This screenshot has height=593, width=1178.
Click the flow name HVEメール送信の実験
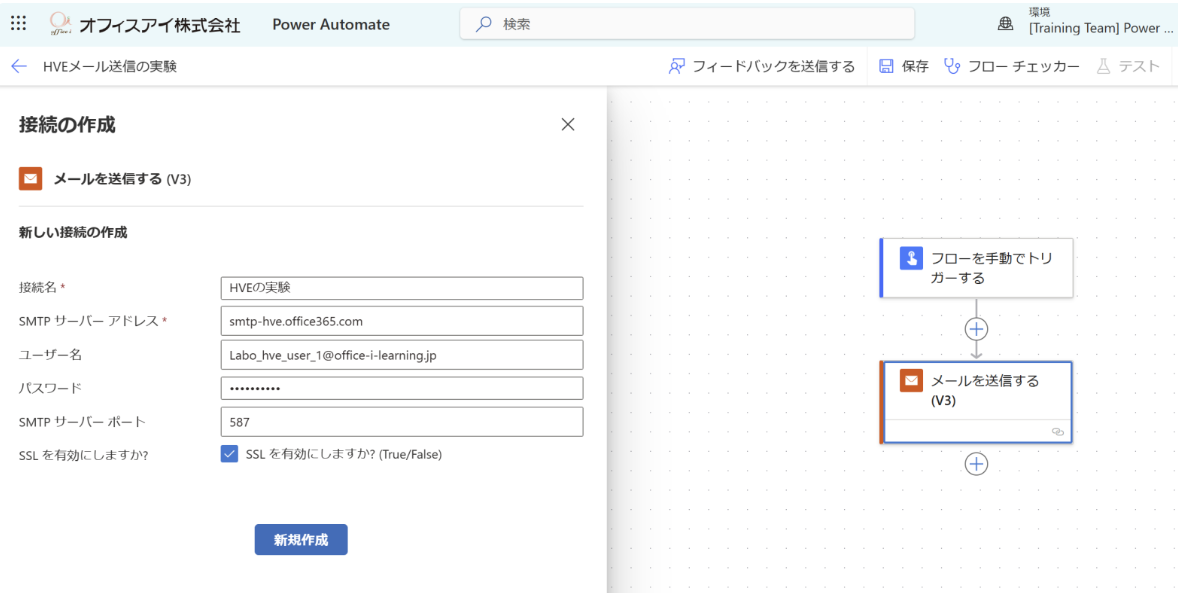click(110, 66)
